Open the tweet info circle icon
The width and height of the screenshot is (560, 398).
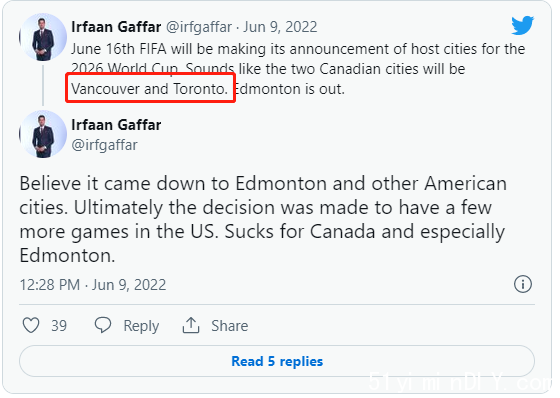(x=523, y=284)
